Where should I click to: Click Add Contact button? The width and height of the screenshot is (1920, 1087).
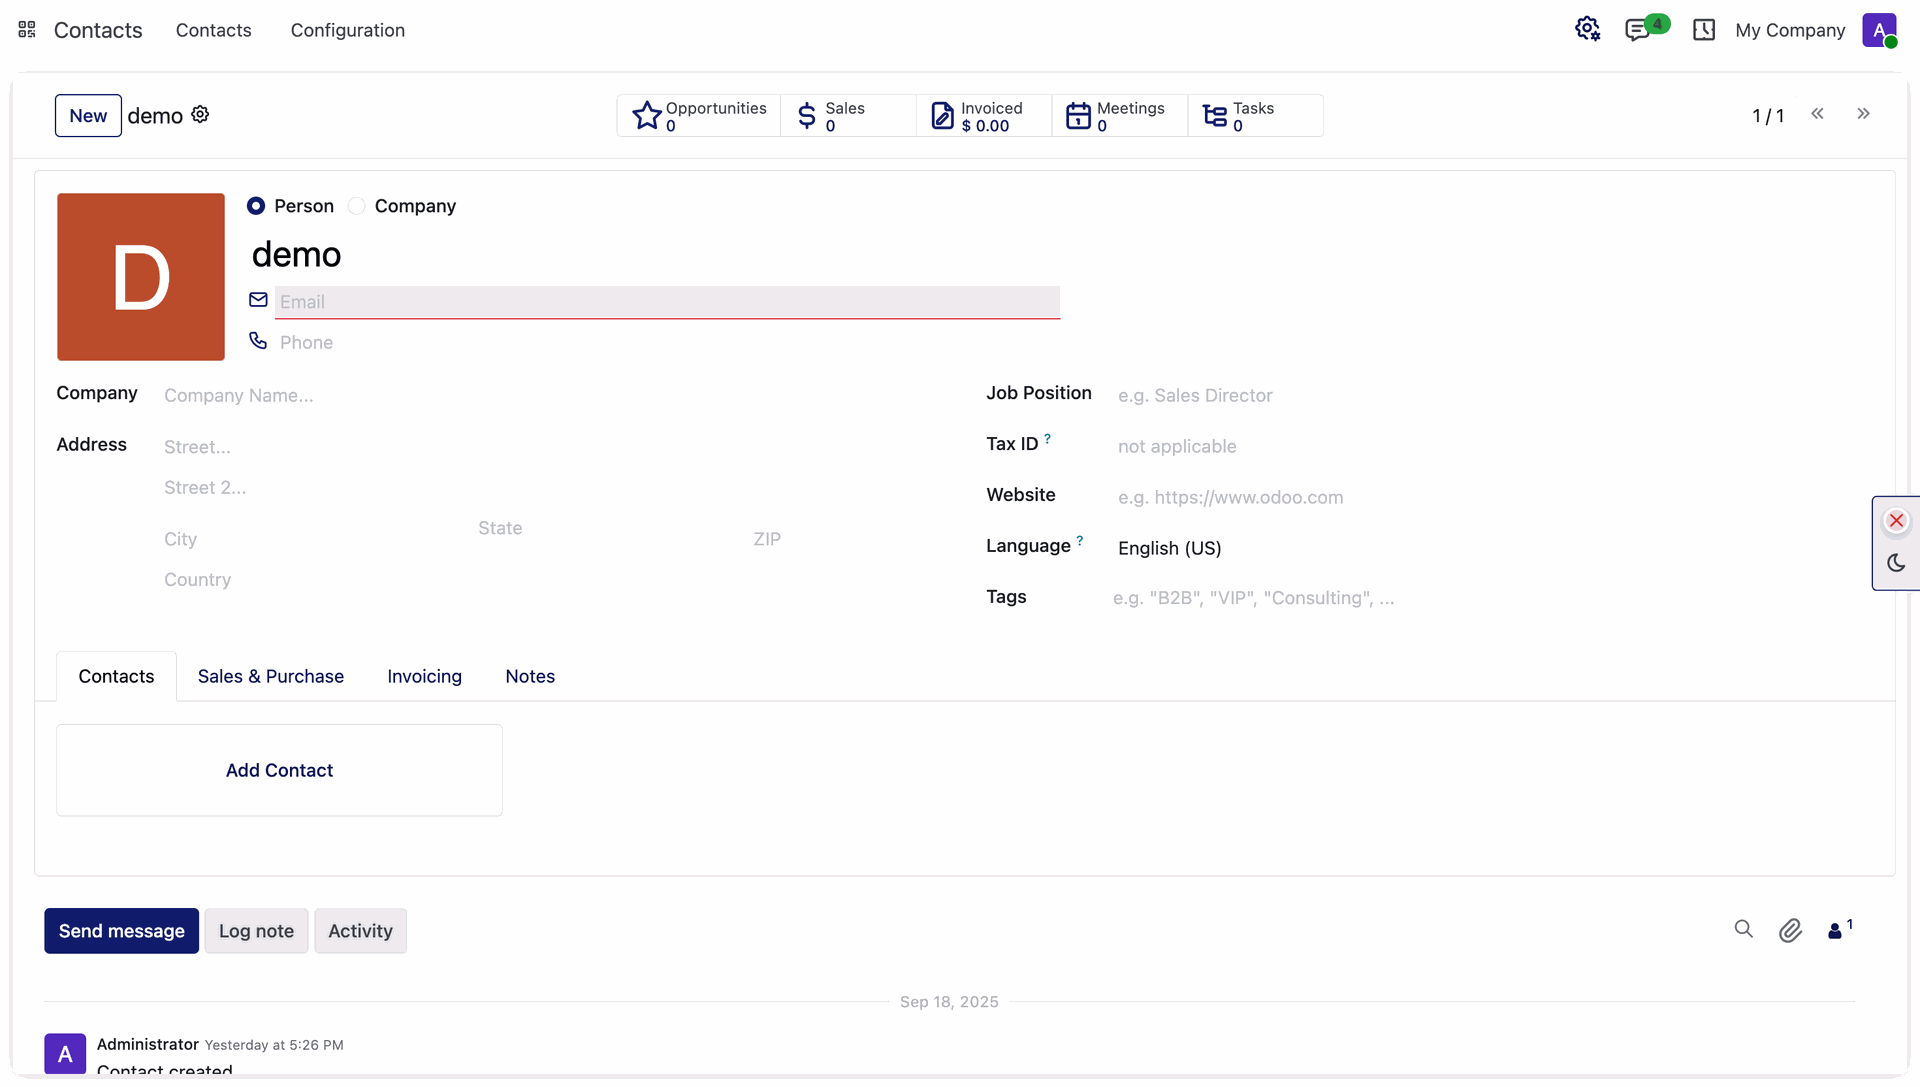[x=279, y=770]
